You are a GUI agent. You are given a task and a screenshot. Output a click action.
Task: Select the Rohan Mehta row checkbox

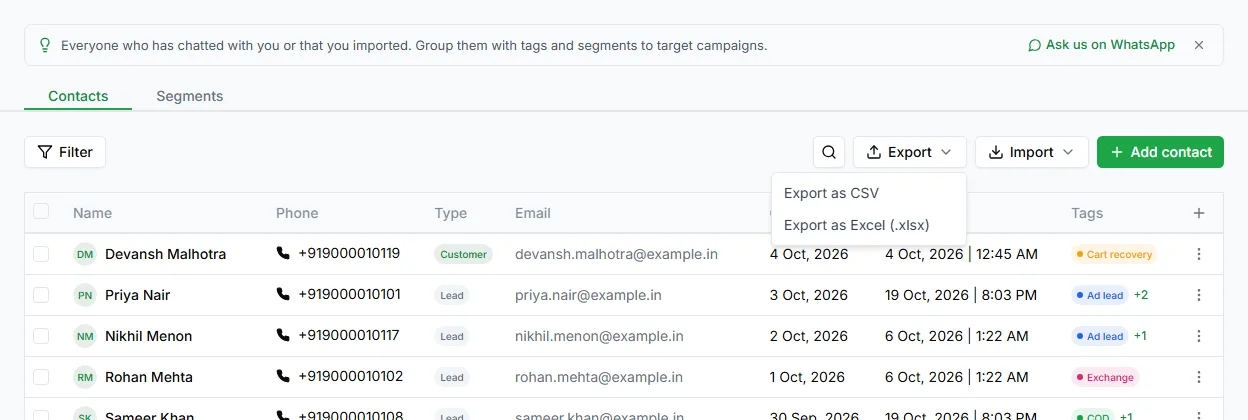click(x=41, y=377)
